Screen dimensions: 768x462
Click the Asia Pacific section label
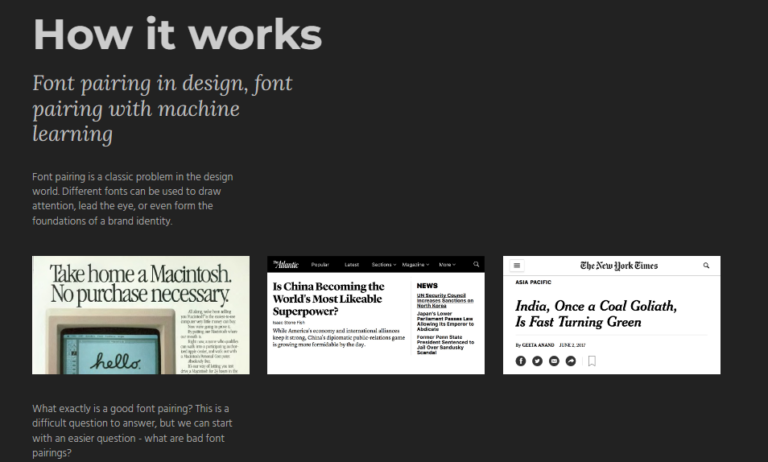[533, 283]
